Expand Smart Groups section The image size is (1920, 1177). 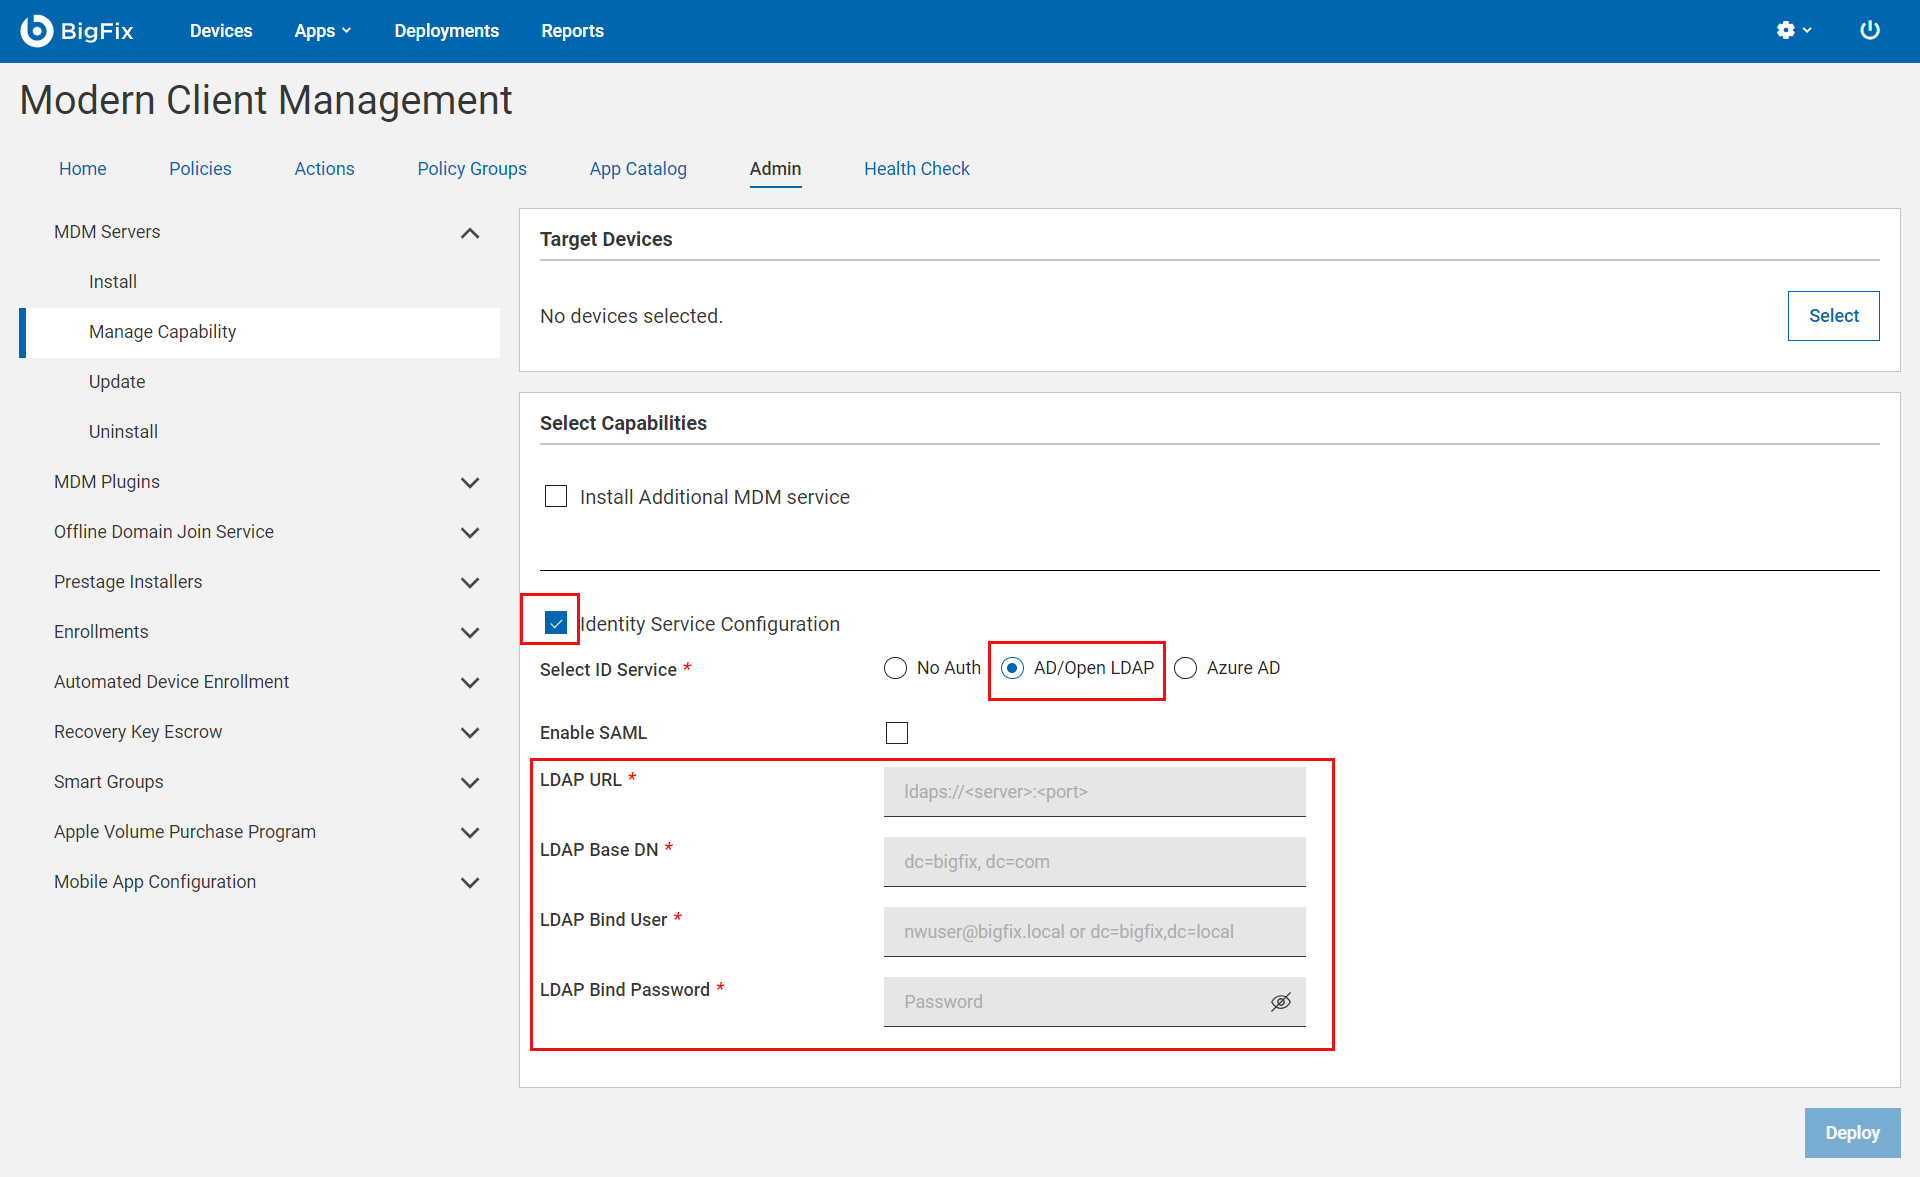click(x=469, y=783)
